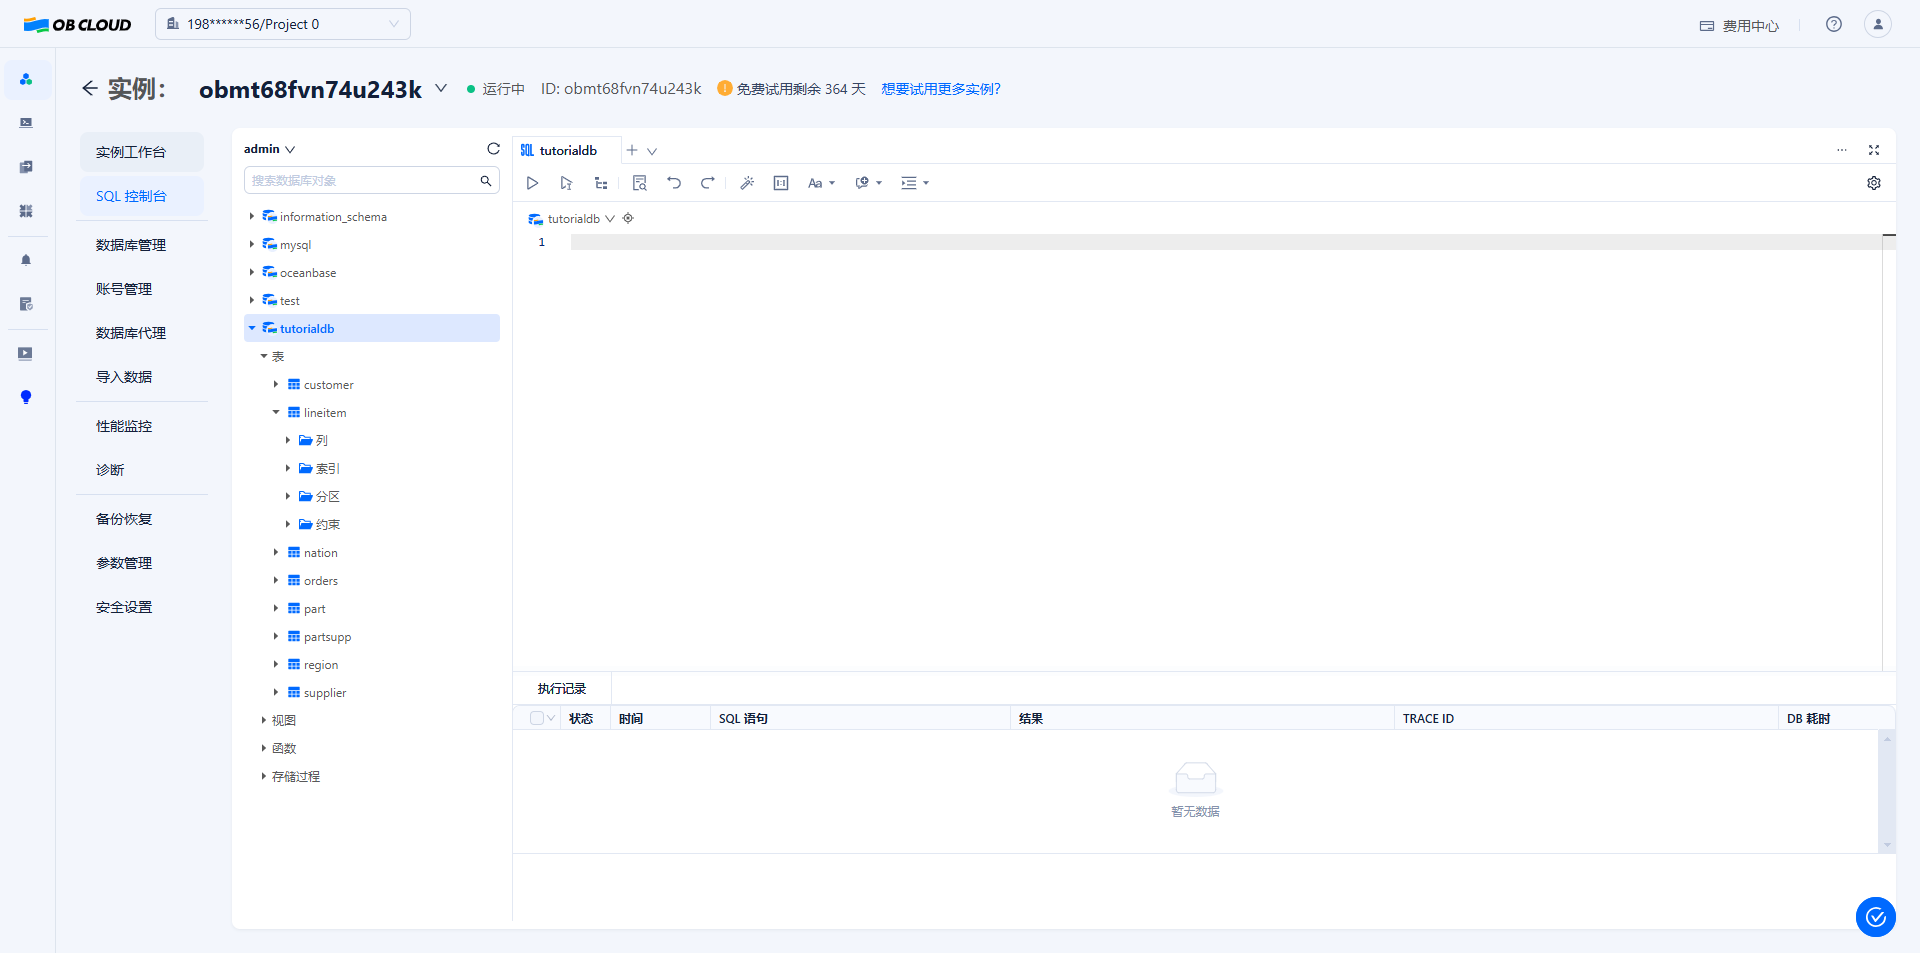Open the comment bubble dropdown

868,183
